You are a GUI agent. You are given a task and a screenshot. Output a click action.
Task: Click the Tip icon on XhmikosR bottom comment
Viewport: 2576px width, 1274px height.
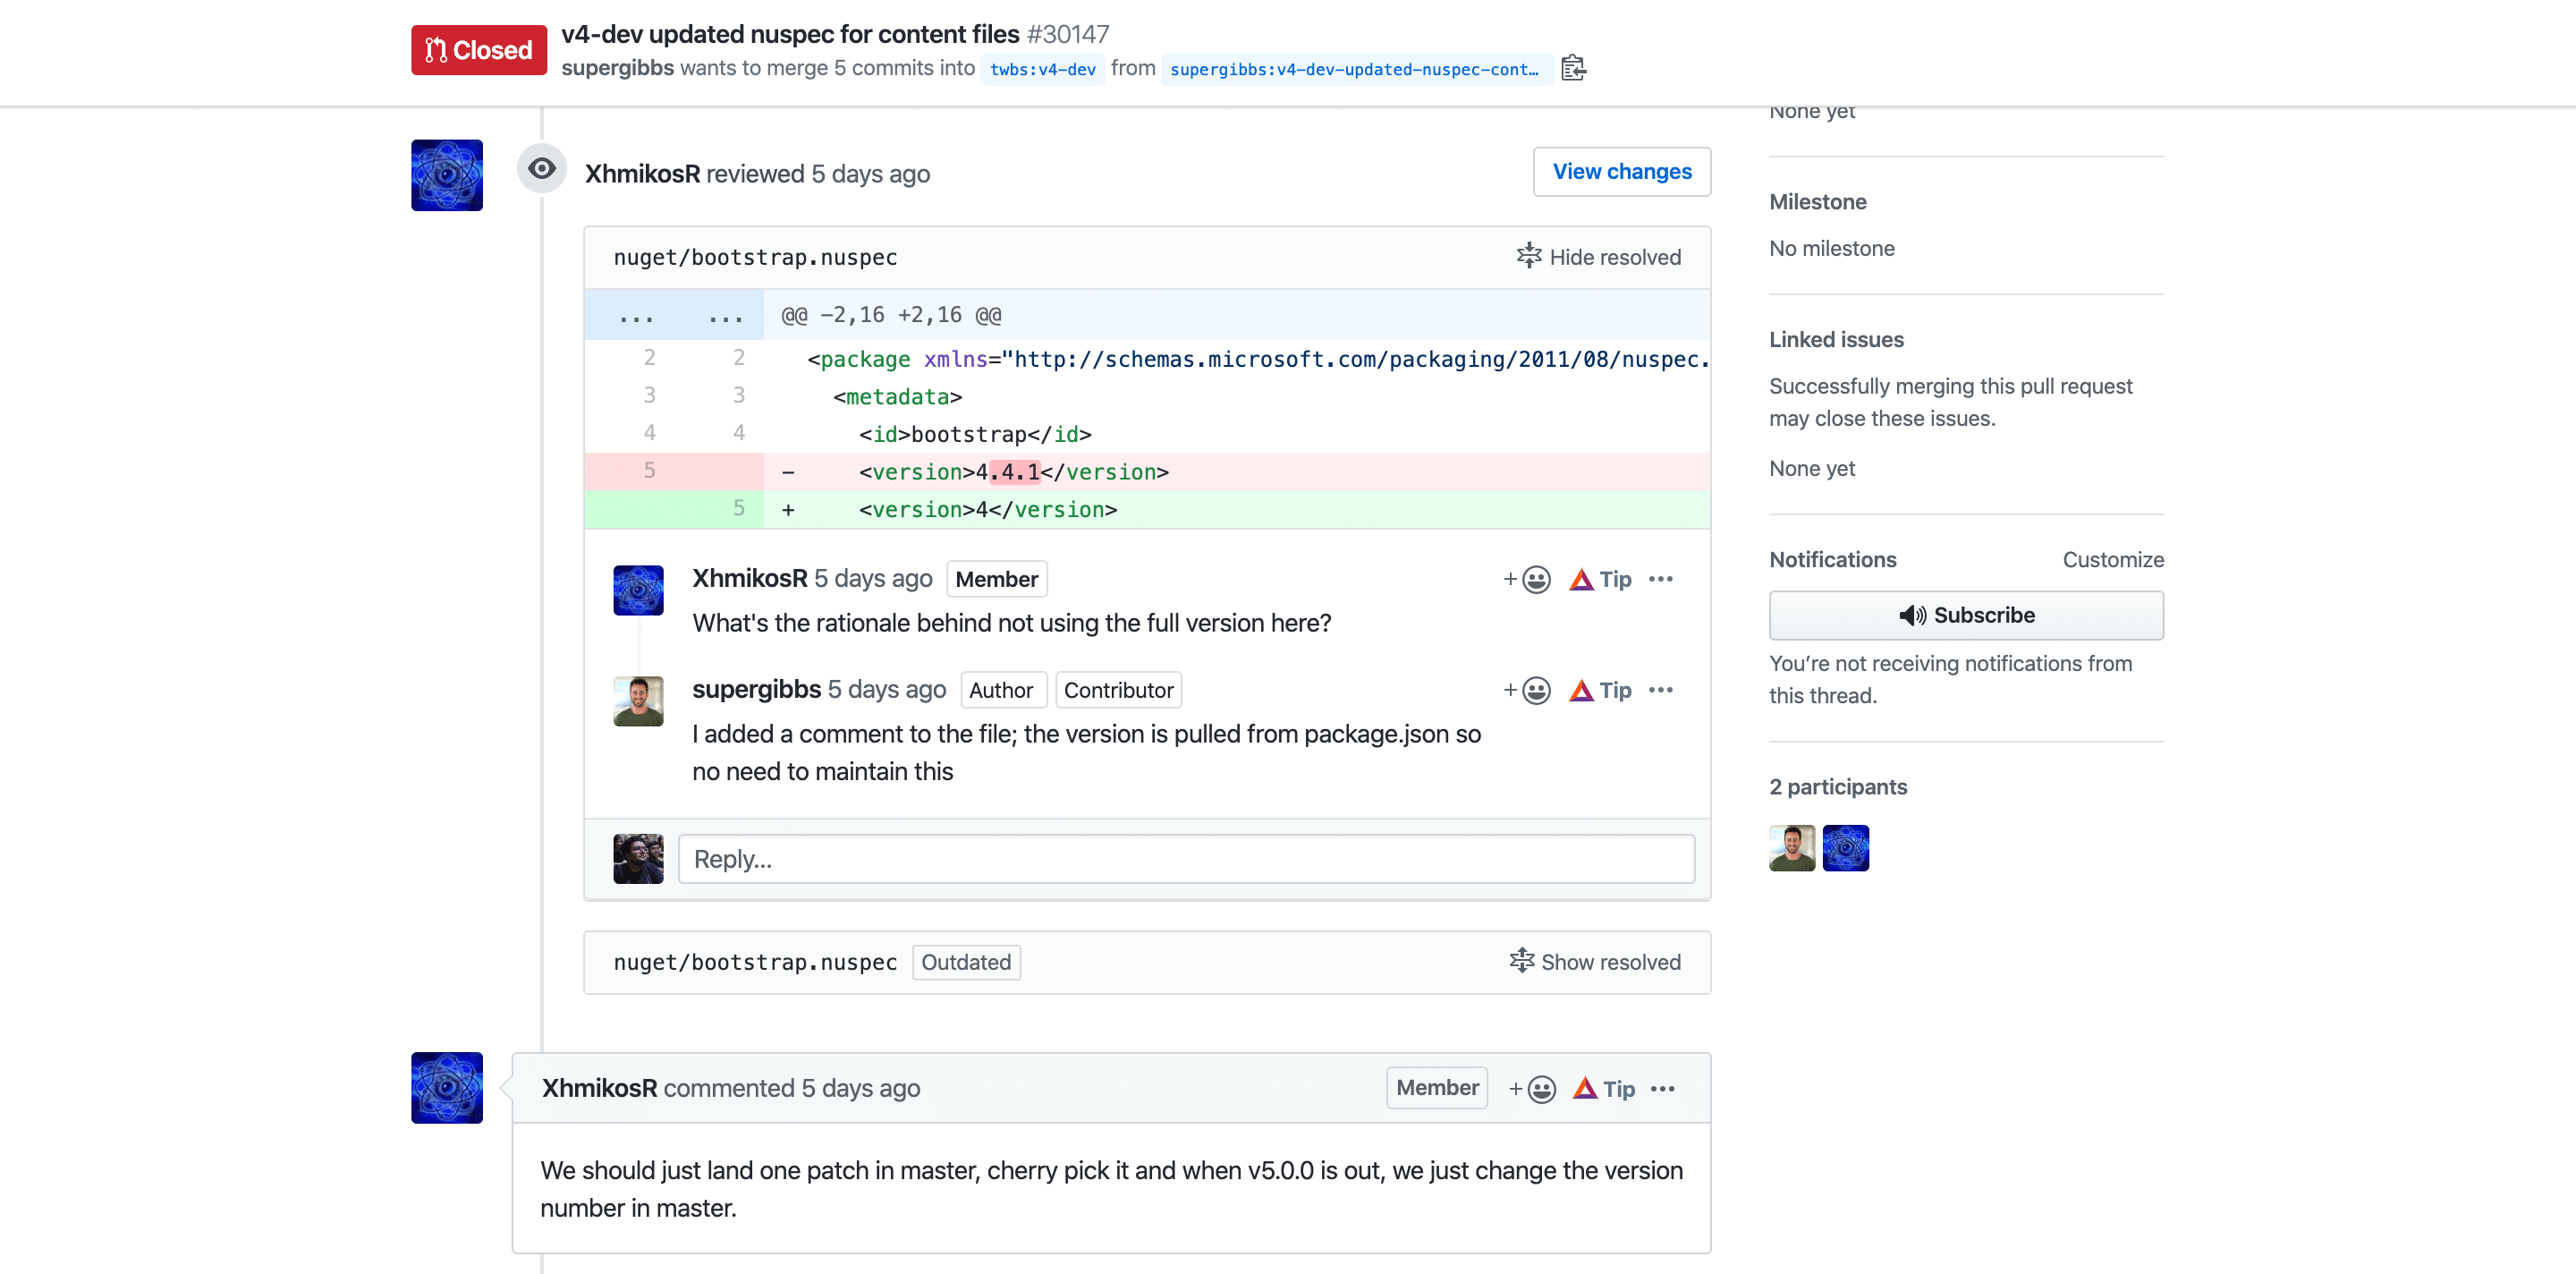pos(1584,1088)
